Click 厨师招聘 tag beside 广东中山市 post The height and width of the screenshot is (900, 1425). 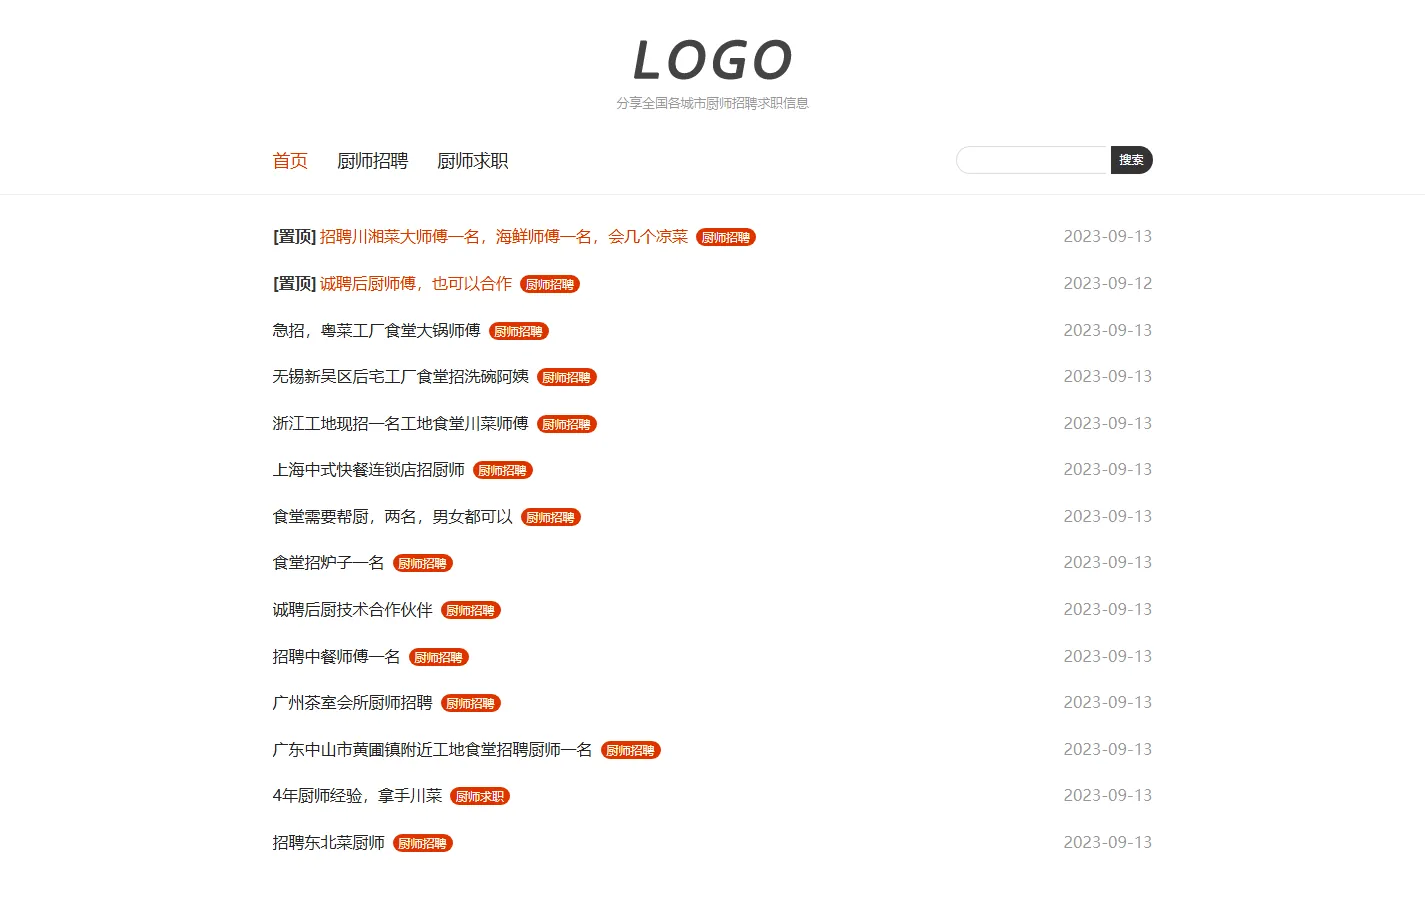pos(631,751)
